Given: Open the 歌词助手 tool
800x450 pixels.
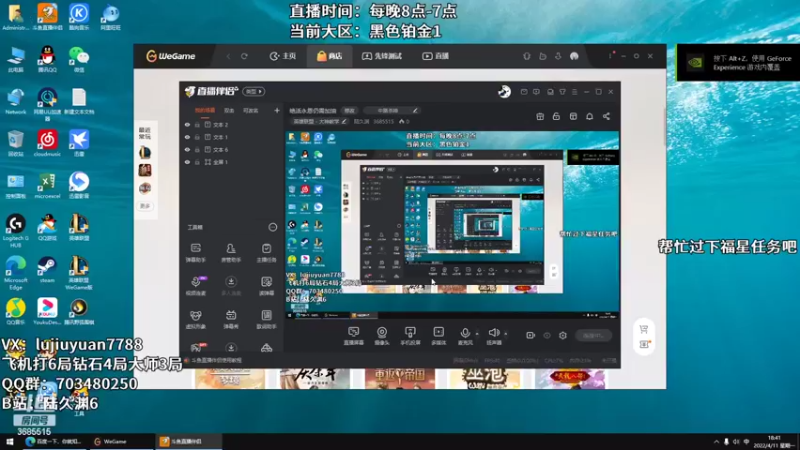Looking at the screenshot, I should (266, 319).
